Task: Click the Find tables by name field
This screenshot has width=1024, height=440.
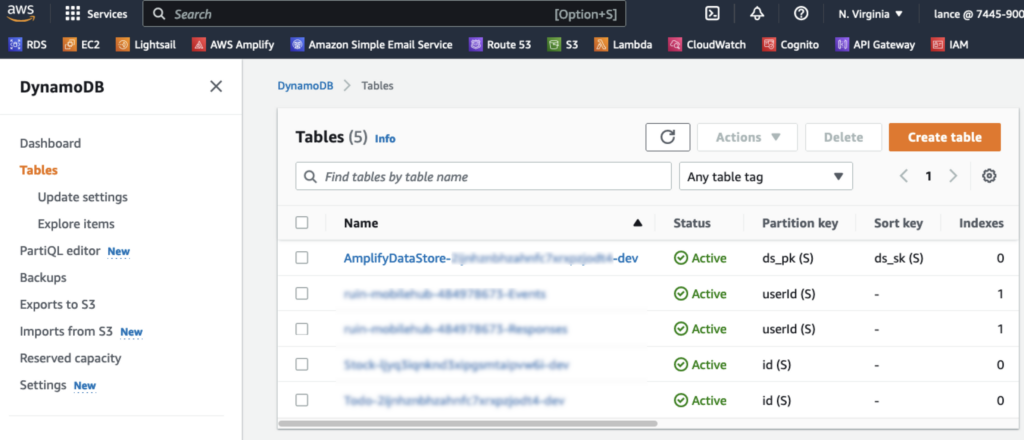Action: point(483,176)
